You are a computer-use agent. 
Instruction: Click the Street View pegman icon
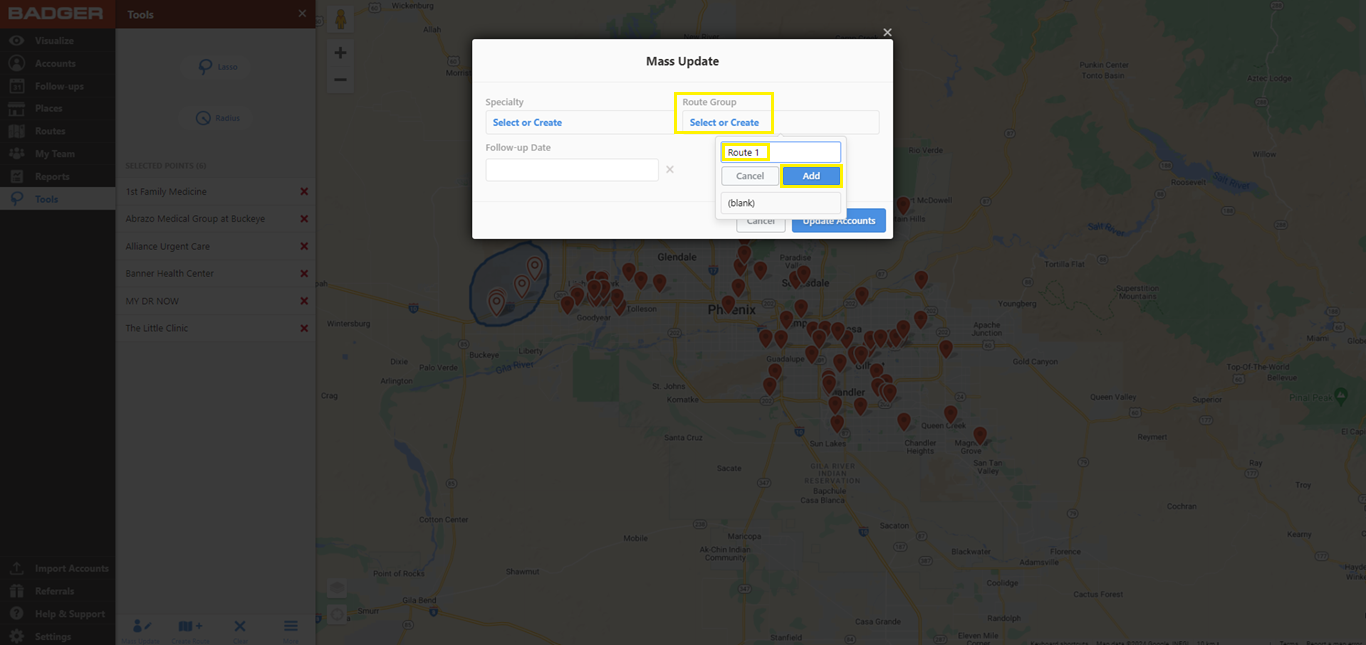[340, 17]
